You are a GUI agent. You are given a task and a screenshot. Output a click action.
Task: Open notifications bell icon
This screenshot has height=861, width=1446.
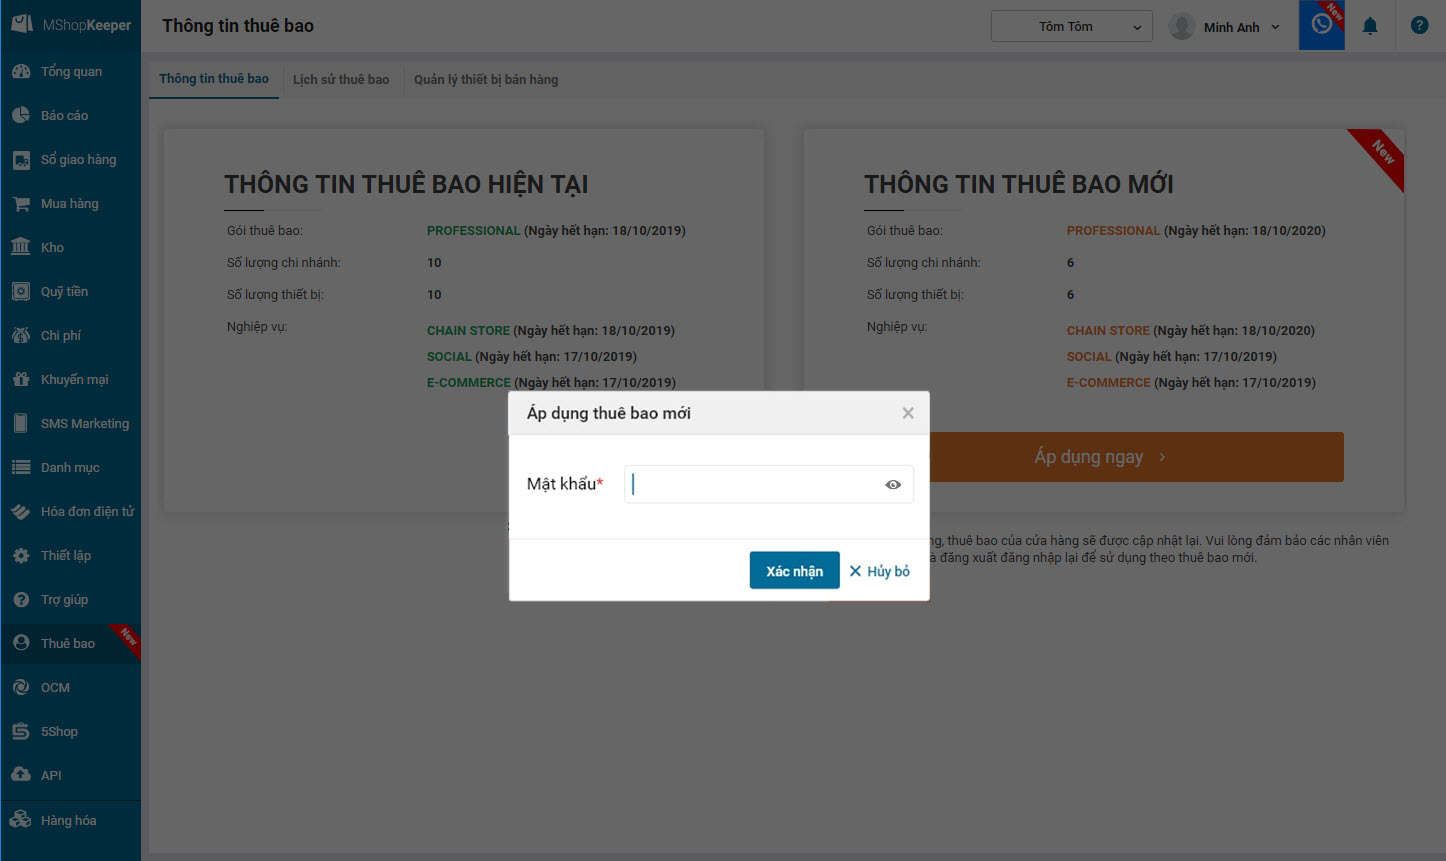pyautogui.click(x=1370, y=26)
